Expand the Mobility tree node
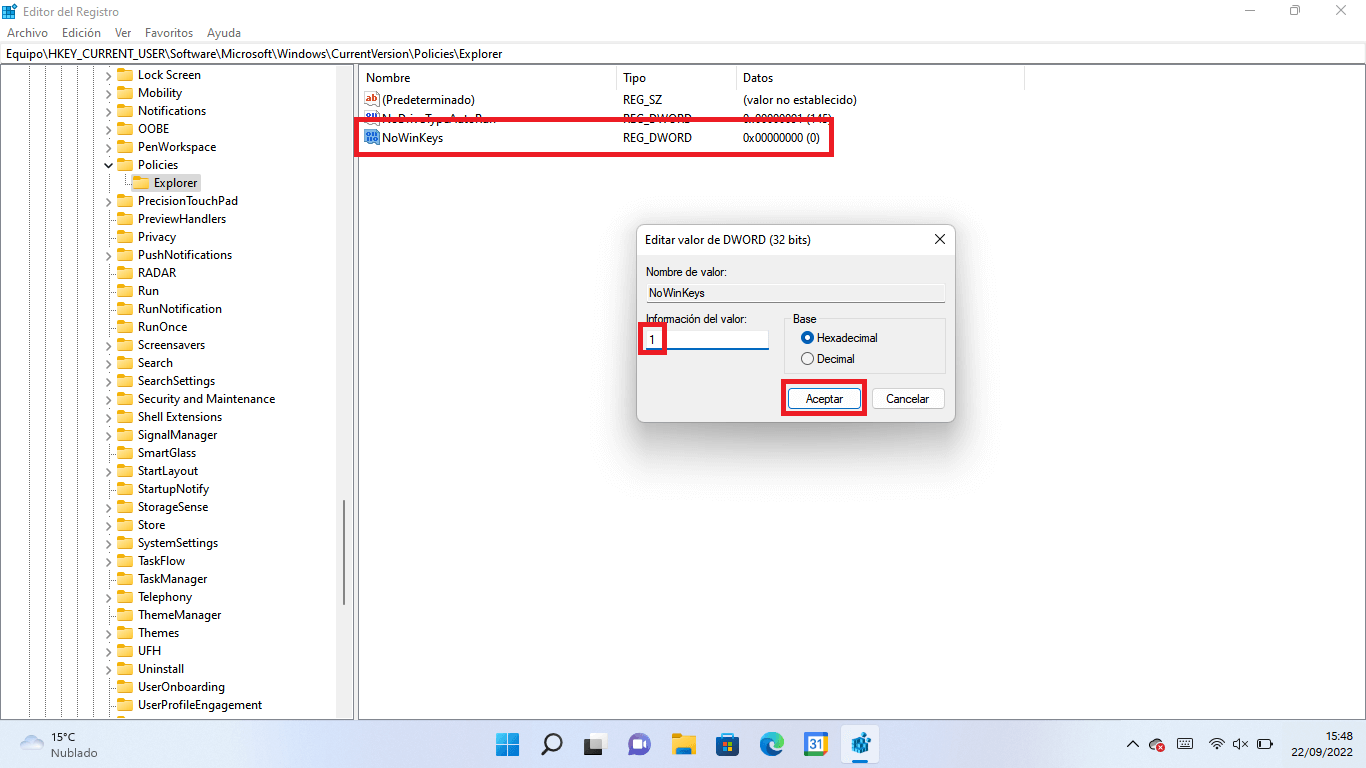The height and width of the screenshot is (768, 1366). pyautogui.click(x=109, y=93)
